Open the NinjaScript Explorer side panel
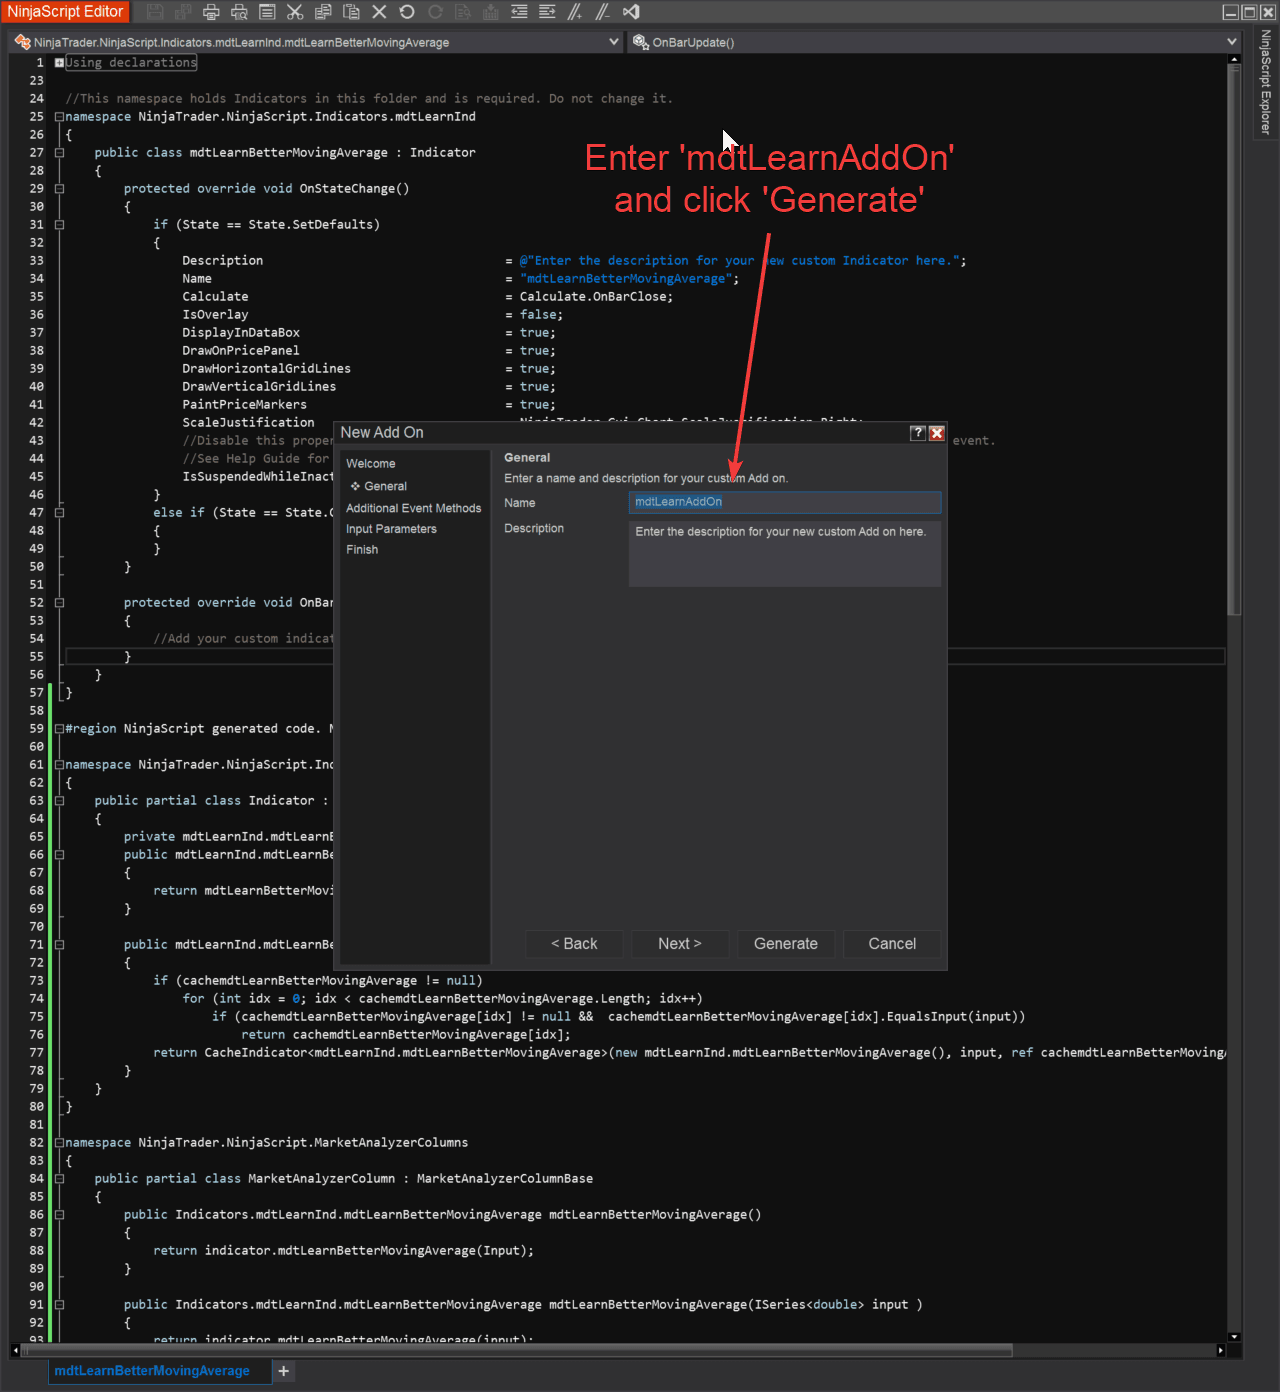 pyautogui.click(x=1265, y=82)
